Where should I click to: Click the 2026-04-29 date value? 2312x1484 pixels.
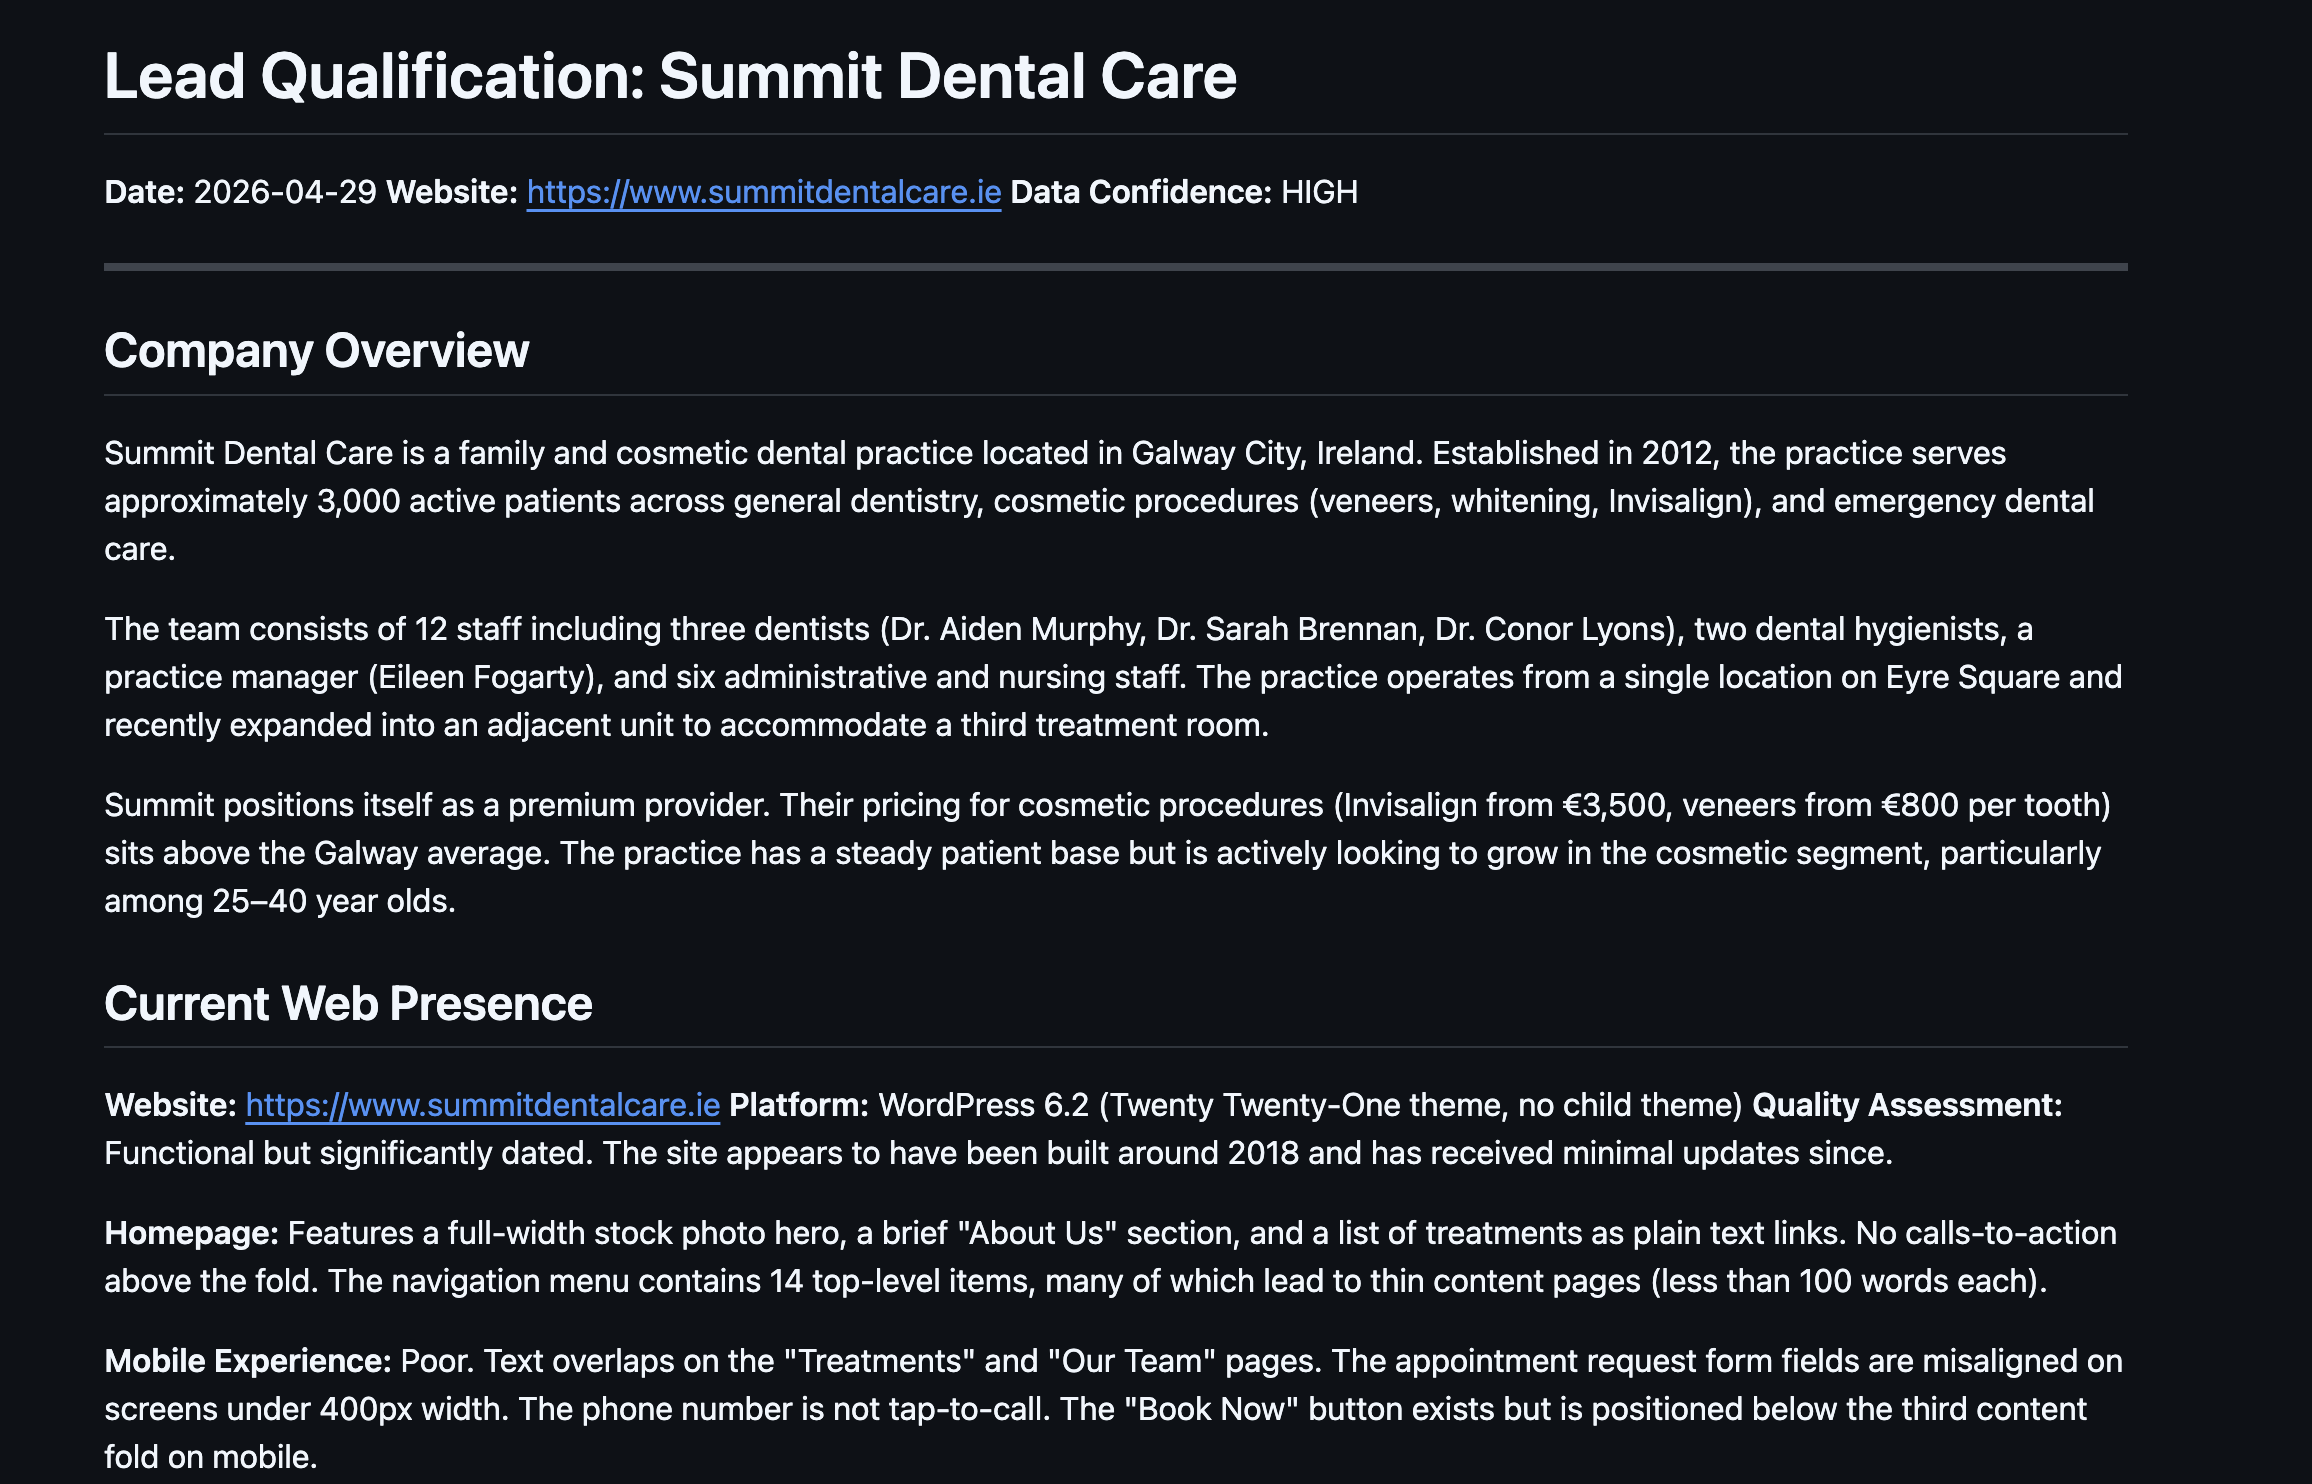pos(284,192)
